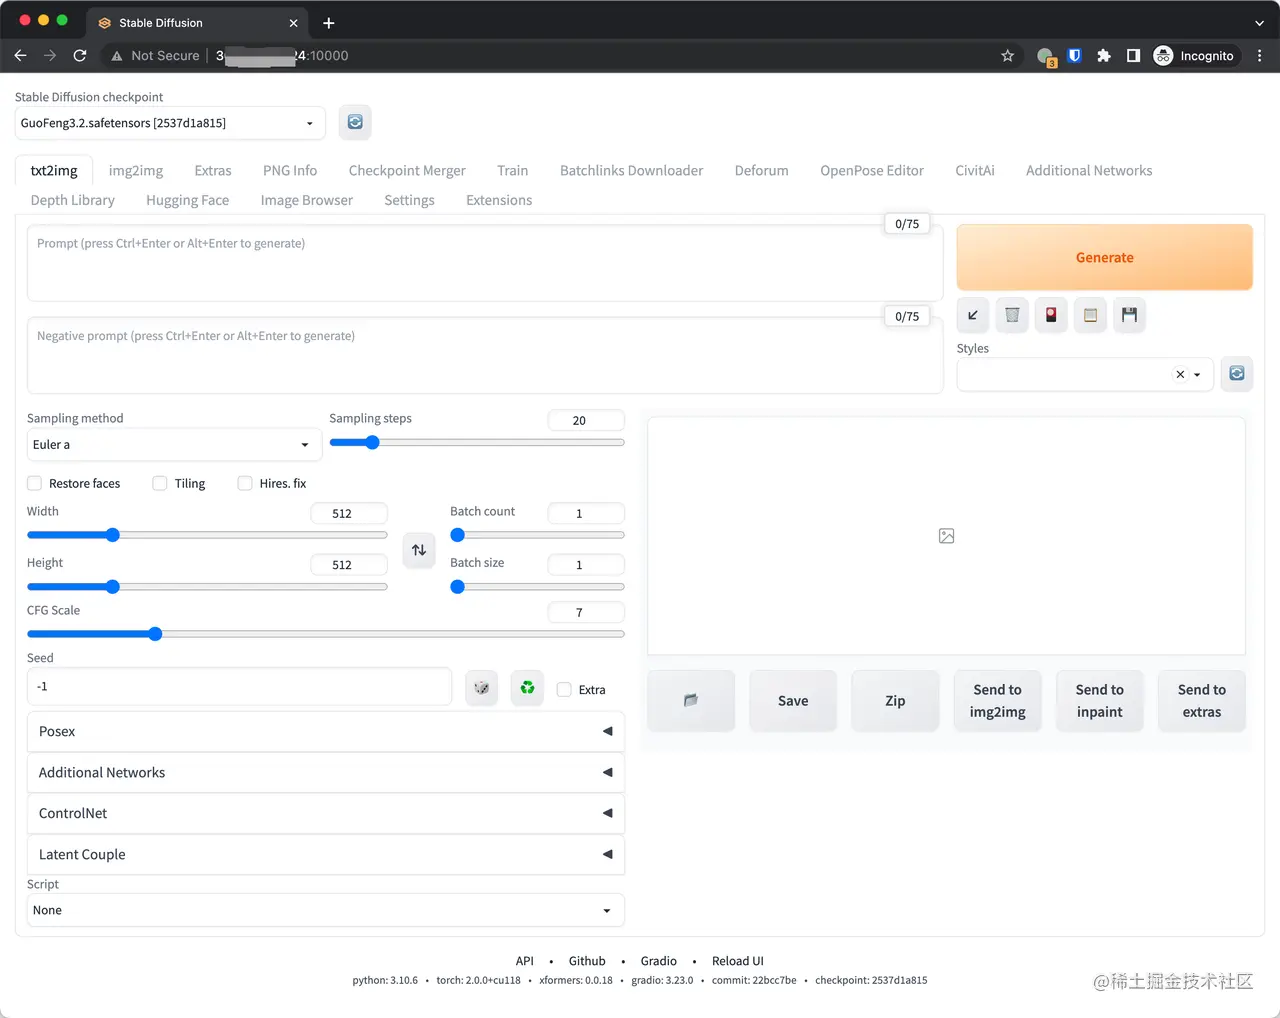Open the Extras tab
Image resolution: width=1280 pixels, height=1018 pixels.
point(213,170)
